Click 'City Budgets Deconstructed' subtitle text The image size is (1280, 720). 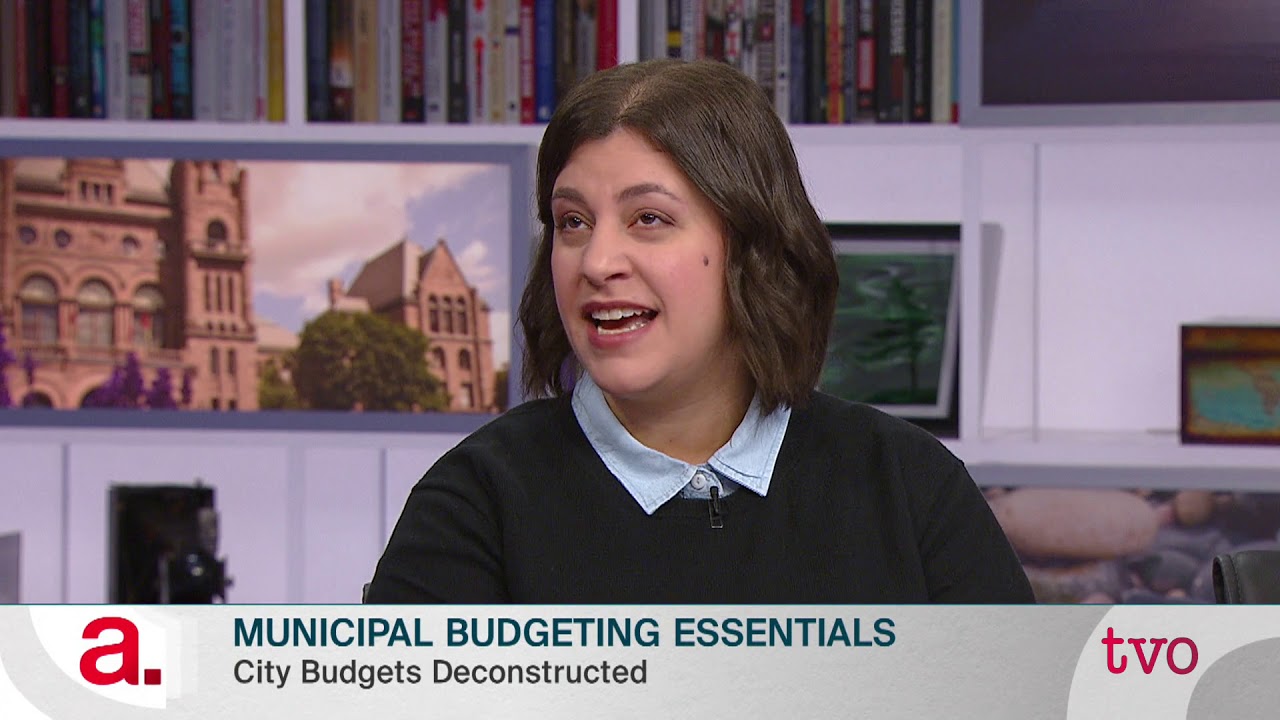point(440,672)
